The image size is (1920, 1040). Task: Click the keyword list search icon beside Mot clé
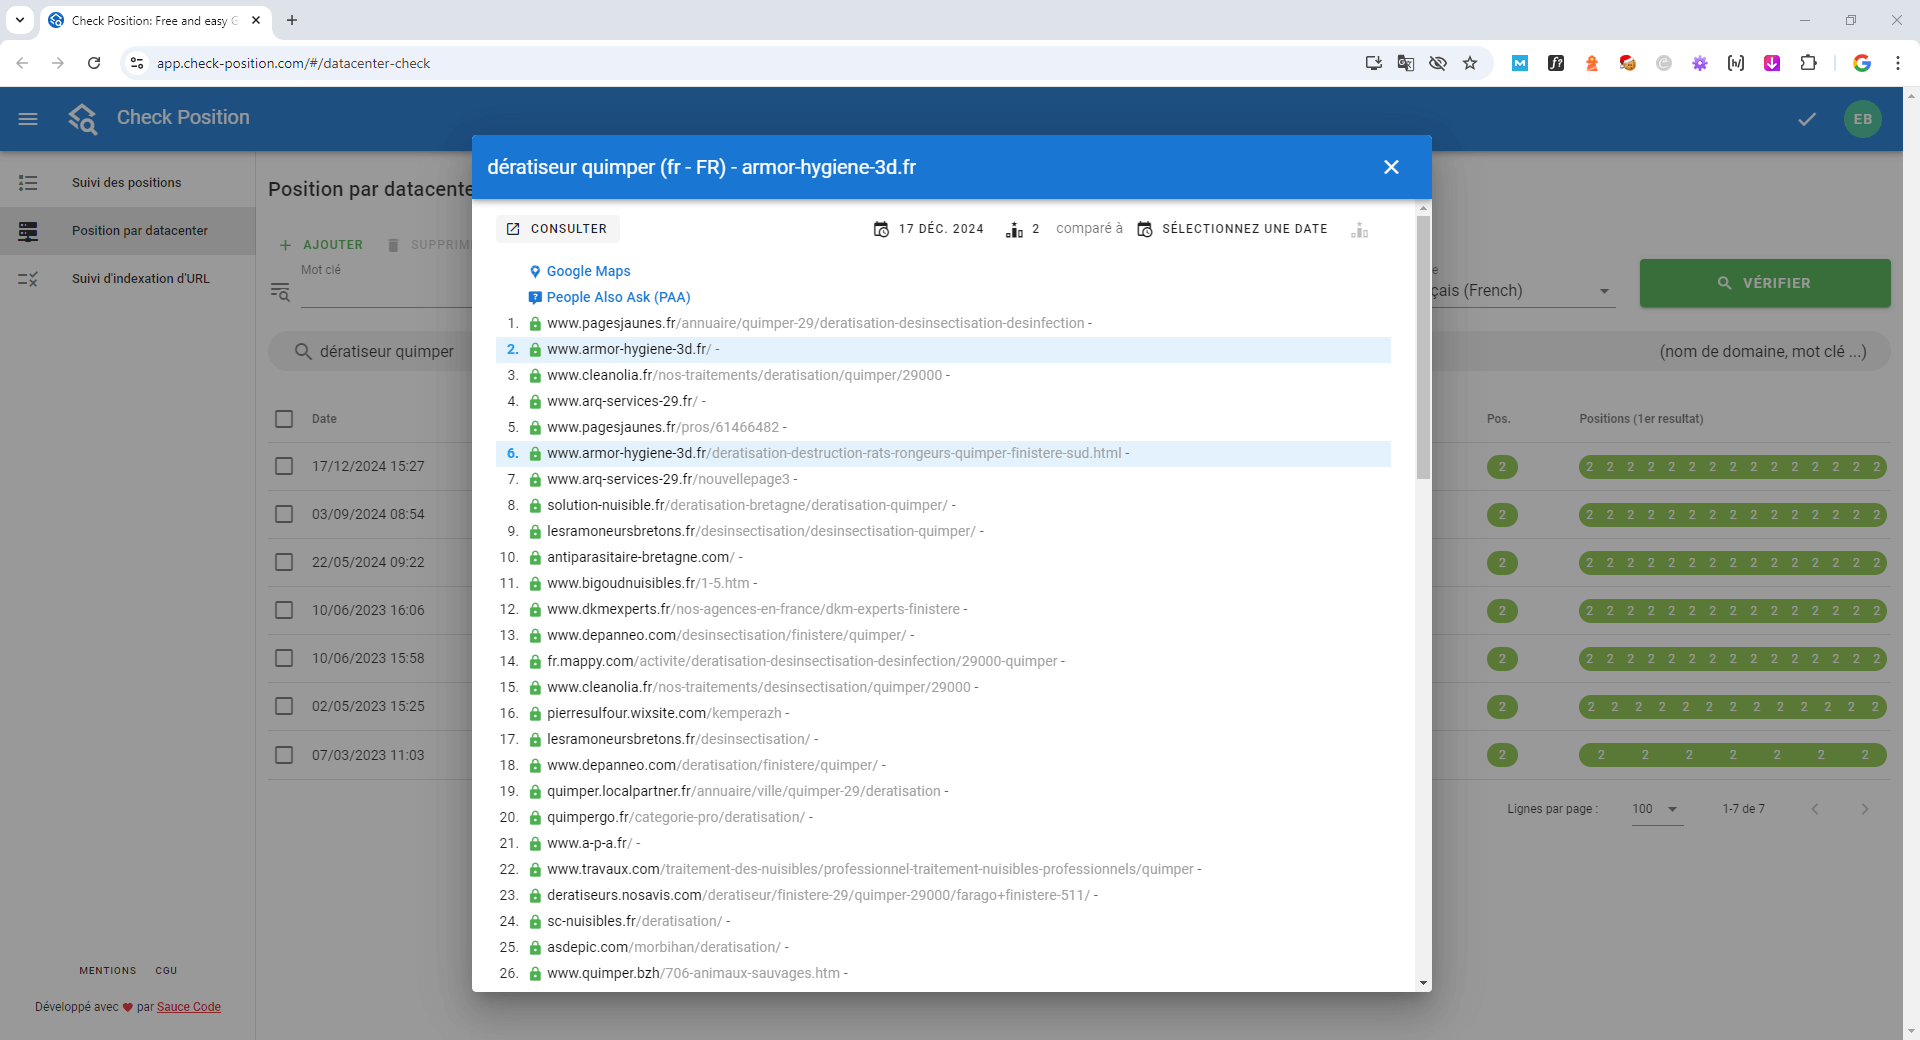pyautogui.click(x=280, y=291)
